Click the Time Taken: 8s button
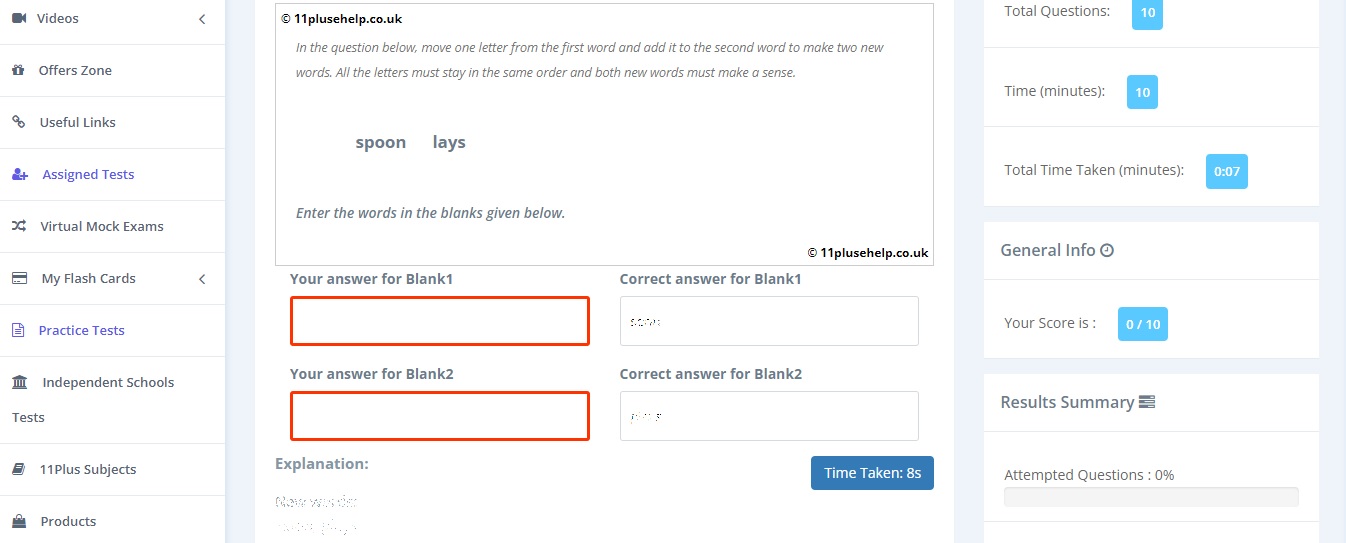The image size is (1346, 543). click(x=872, y=473)
